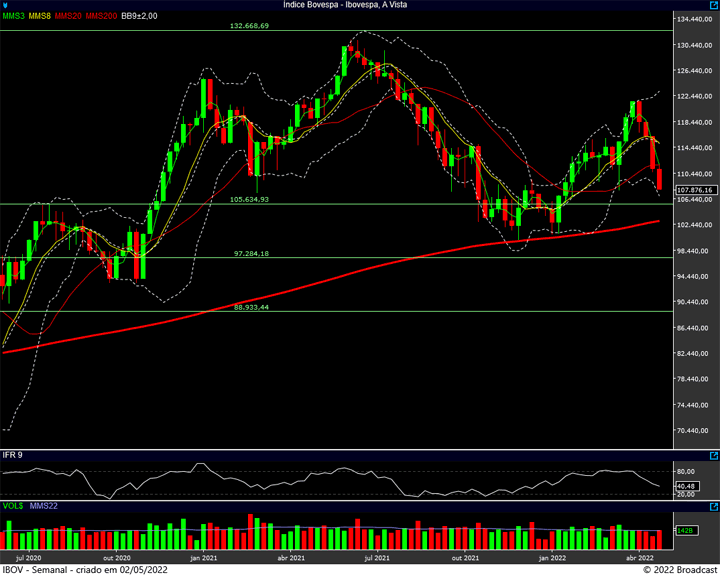Click the IFR value tag 40,48
This screenshot has width=720, height=575.
(686, 488)
